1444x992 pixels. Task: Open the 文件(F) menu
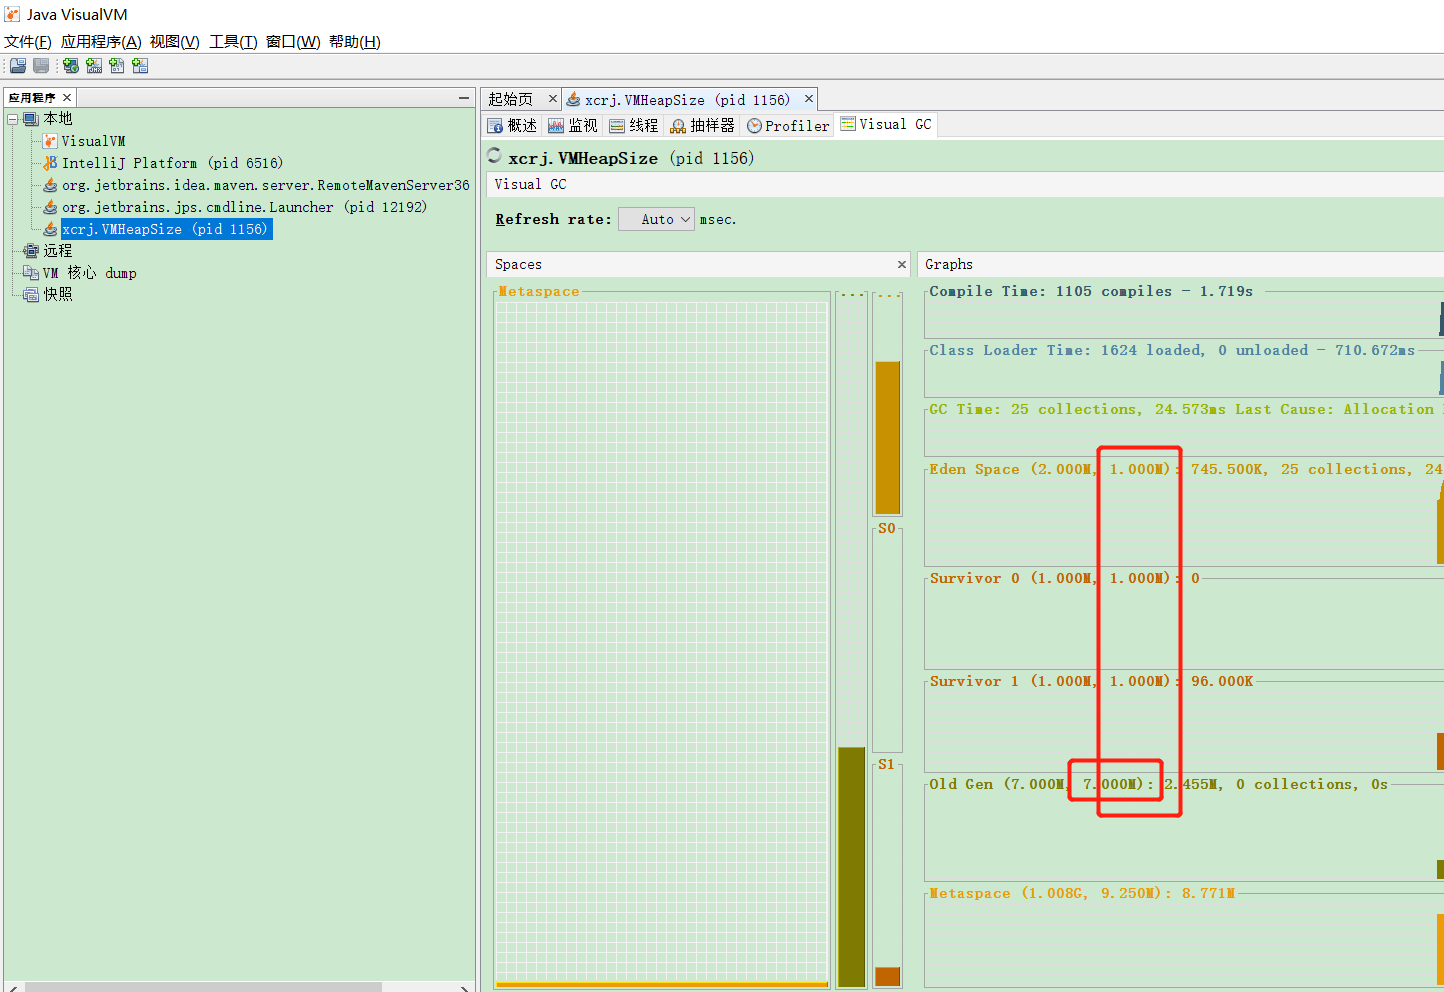click(x=28, y=42)
